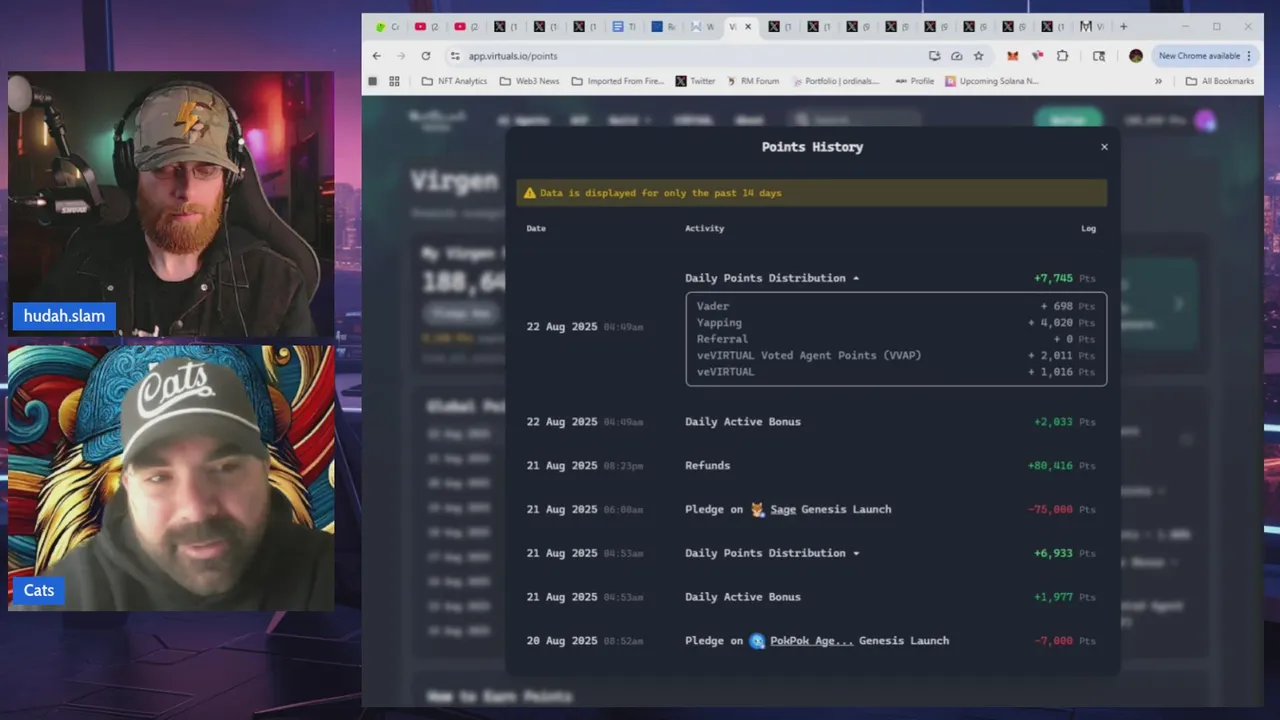The image size is (1280, 720).
Task: Select the Referral points row
Action: (896, 339)
